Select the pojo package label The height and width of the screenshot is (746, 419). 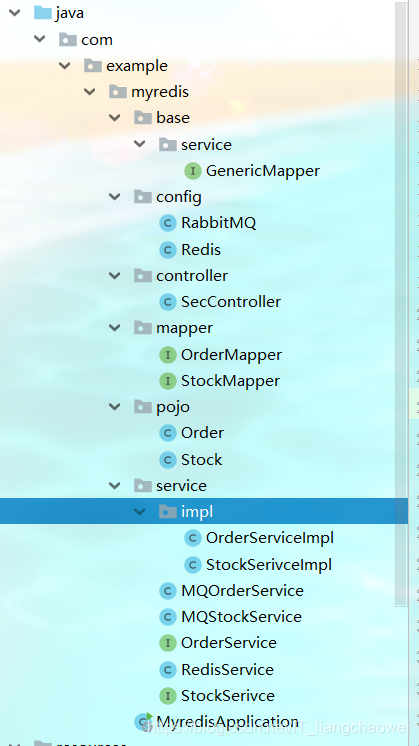173,408
